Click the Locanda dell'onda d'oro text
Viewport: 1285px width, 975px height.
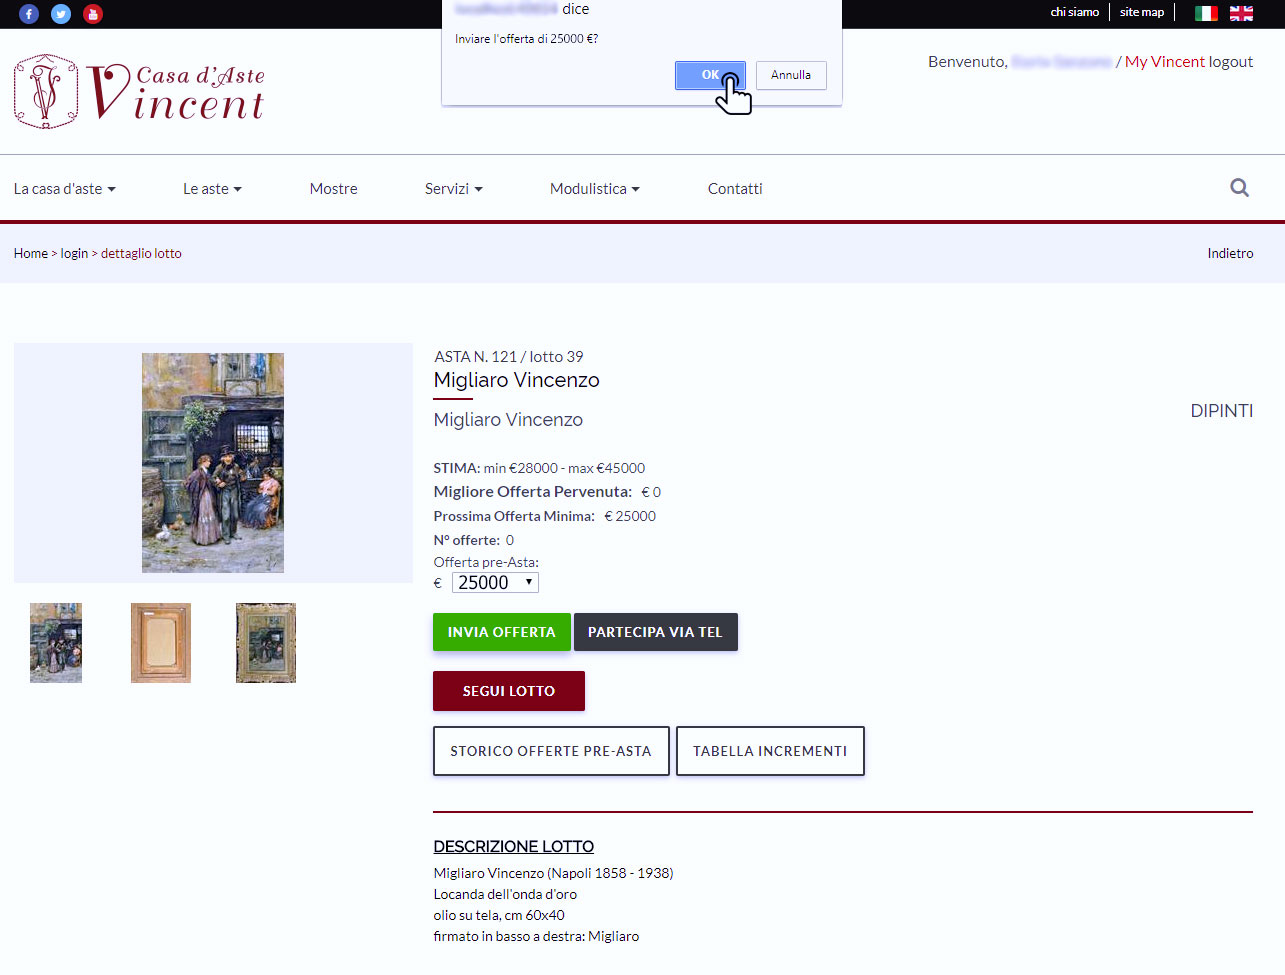(x=505, y=895)
